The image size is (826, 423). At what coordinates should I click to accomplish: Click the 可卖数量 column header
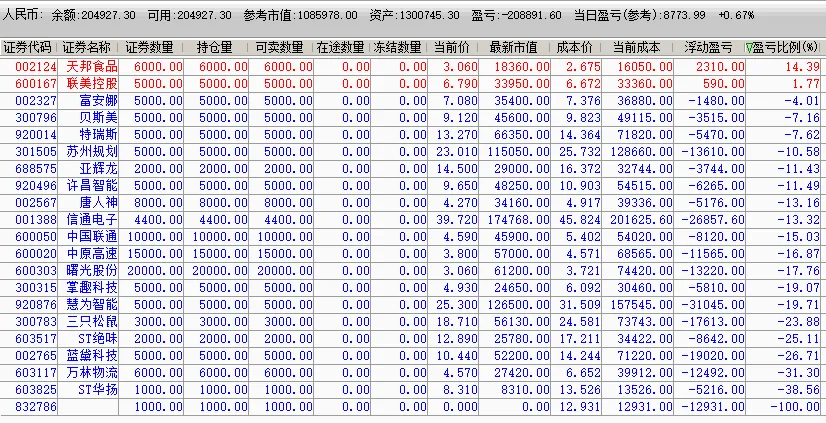pyautogui.click(x=279, y=47)
